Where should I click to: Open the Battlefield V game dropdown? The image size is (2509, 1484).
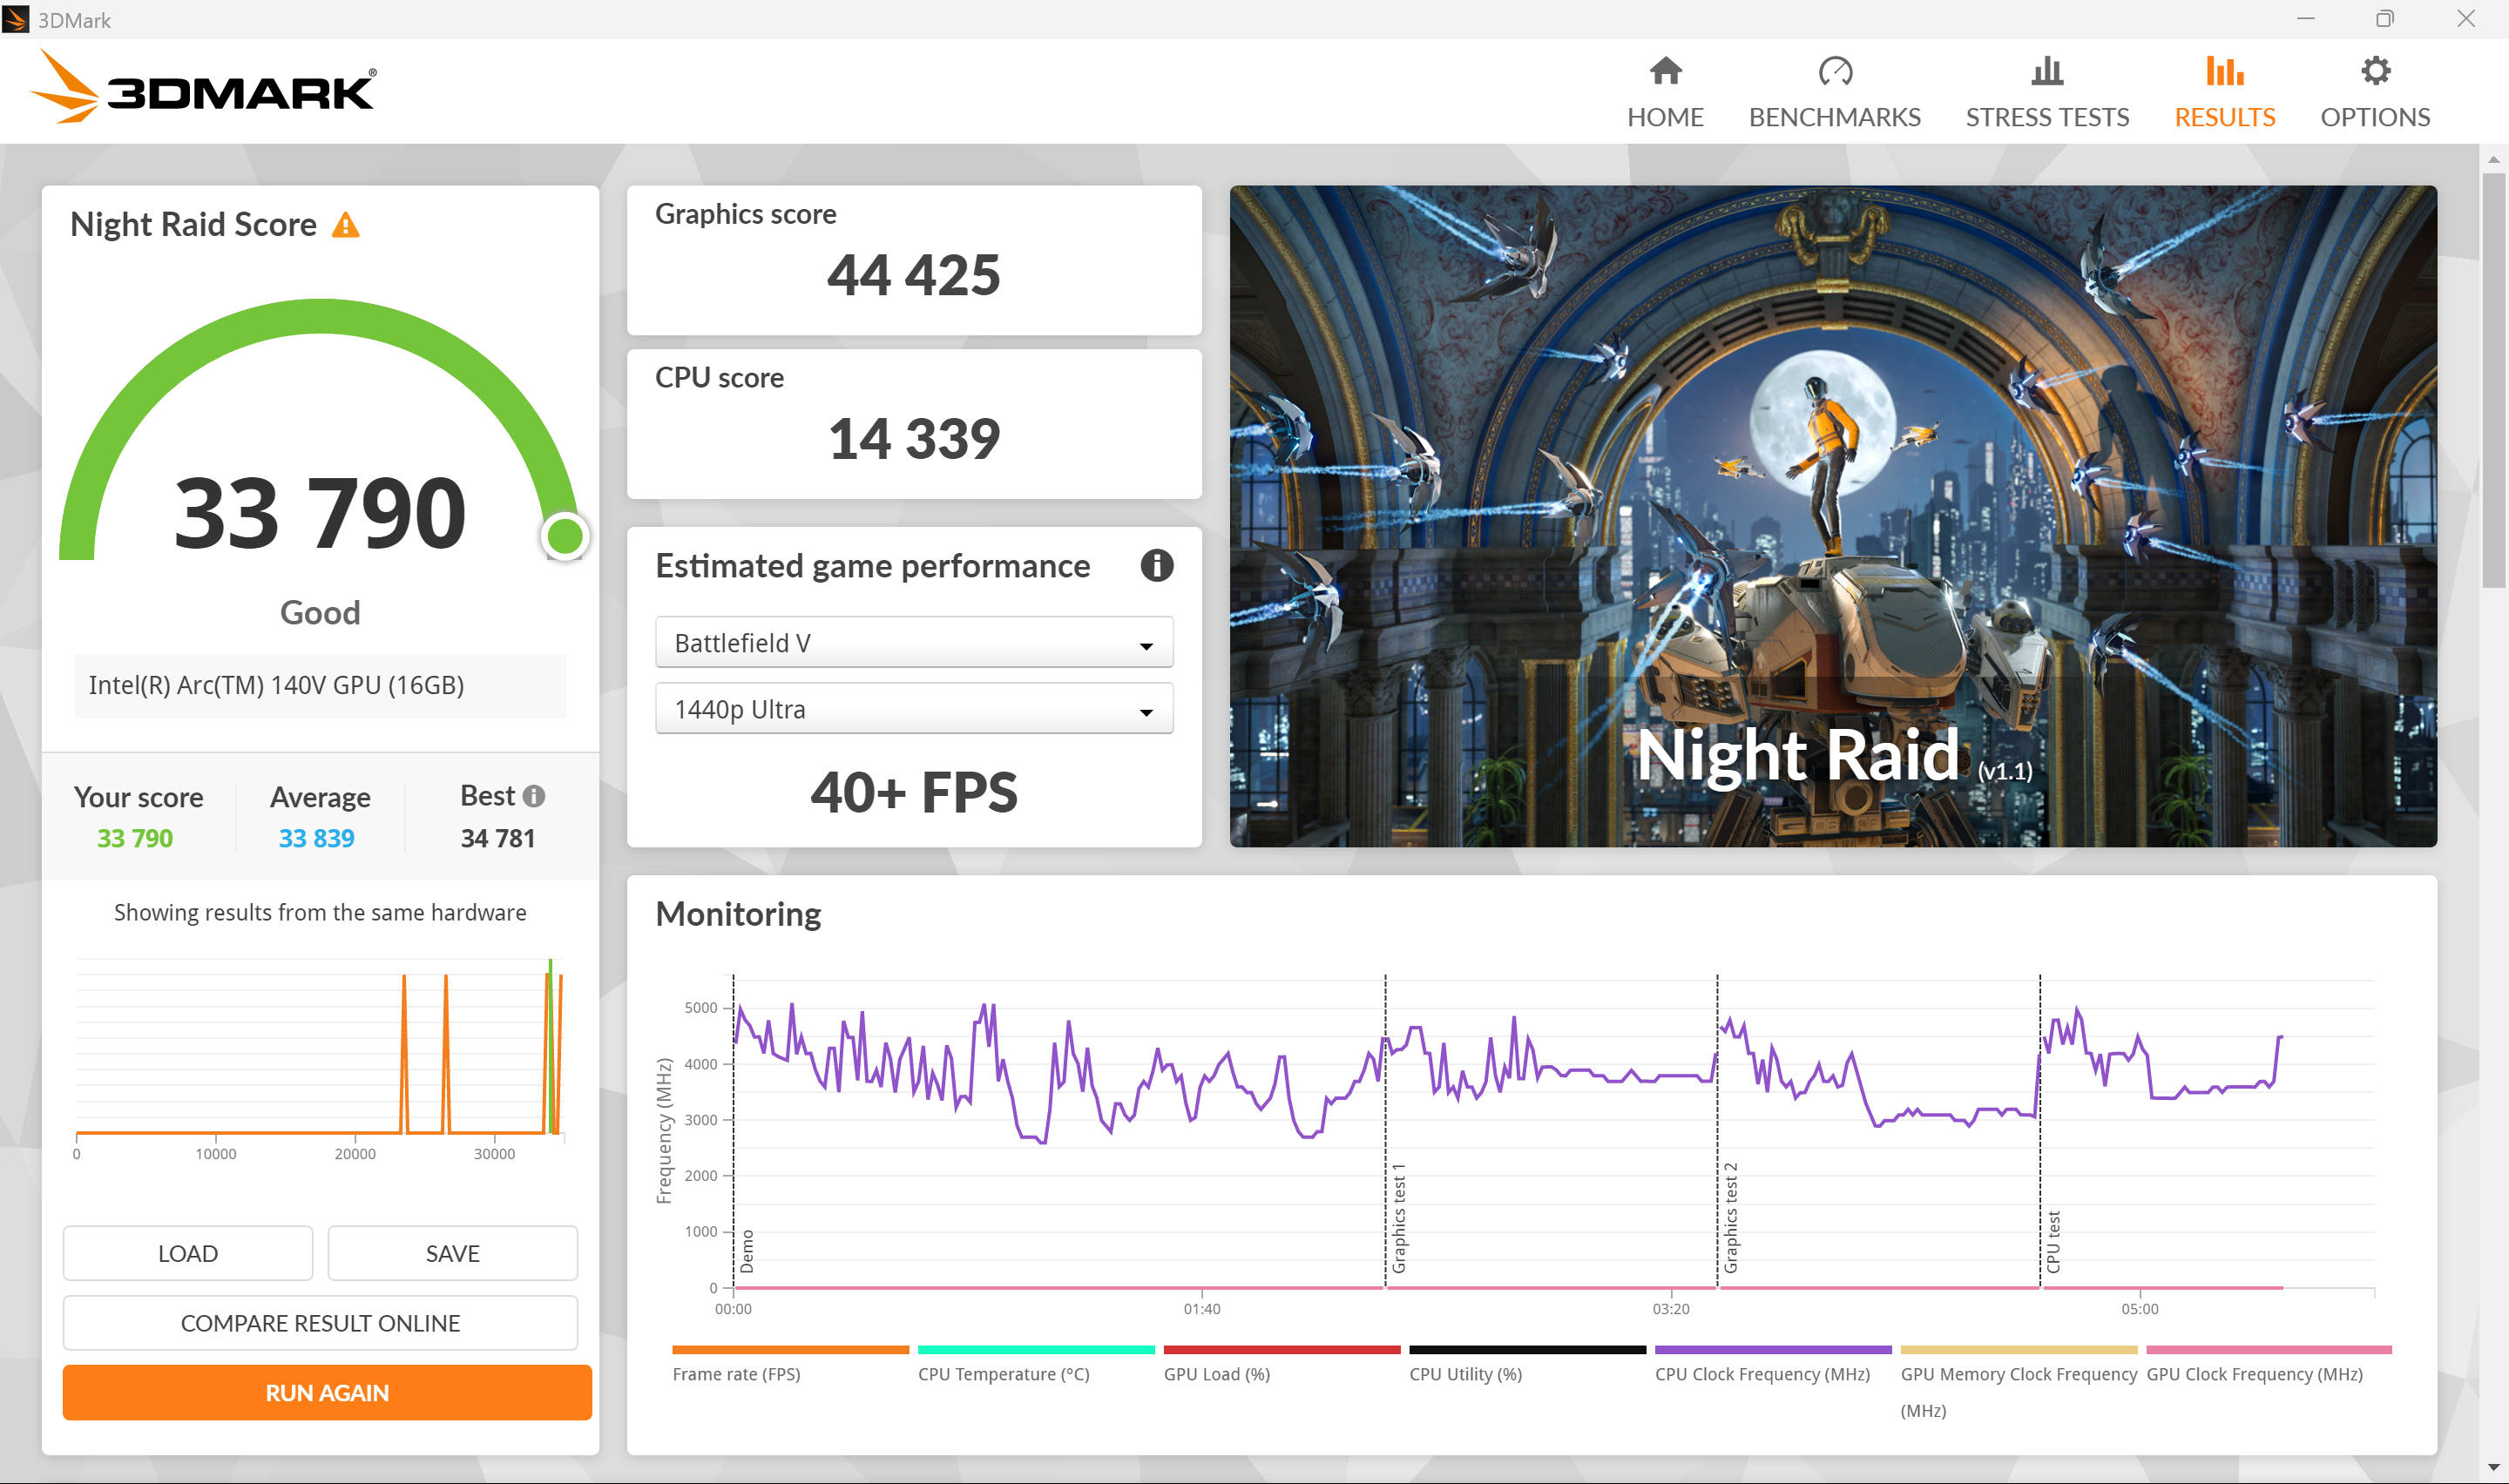(913, 643)
